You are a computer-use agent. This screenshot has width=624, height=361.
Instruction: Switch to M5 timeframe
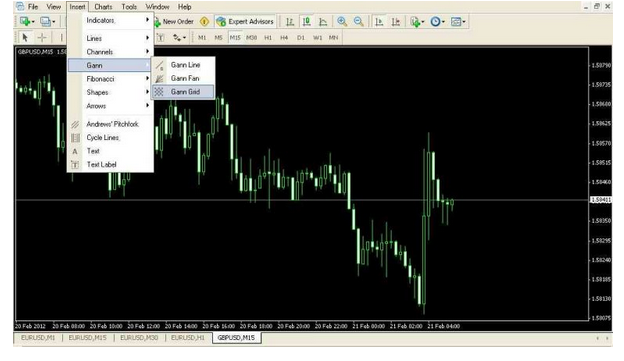(218, 37)
